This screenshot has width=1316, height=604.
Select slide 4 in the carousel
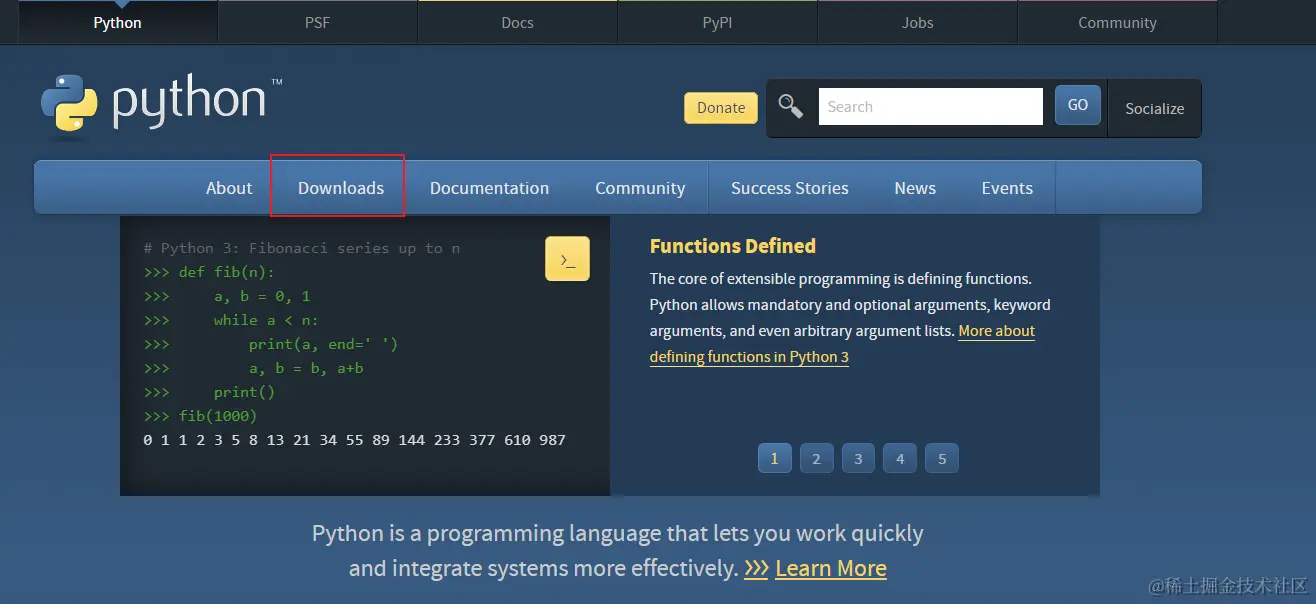(900, 459)
